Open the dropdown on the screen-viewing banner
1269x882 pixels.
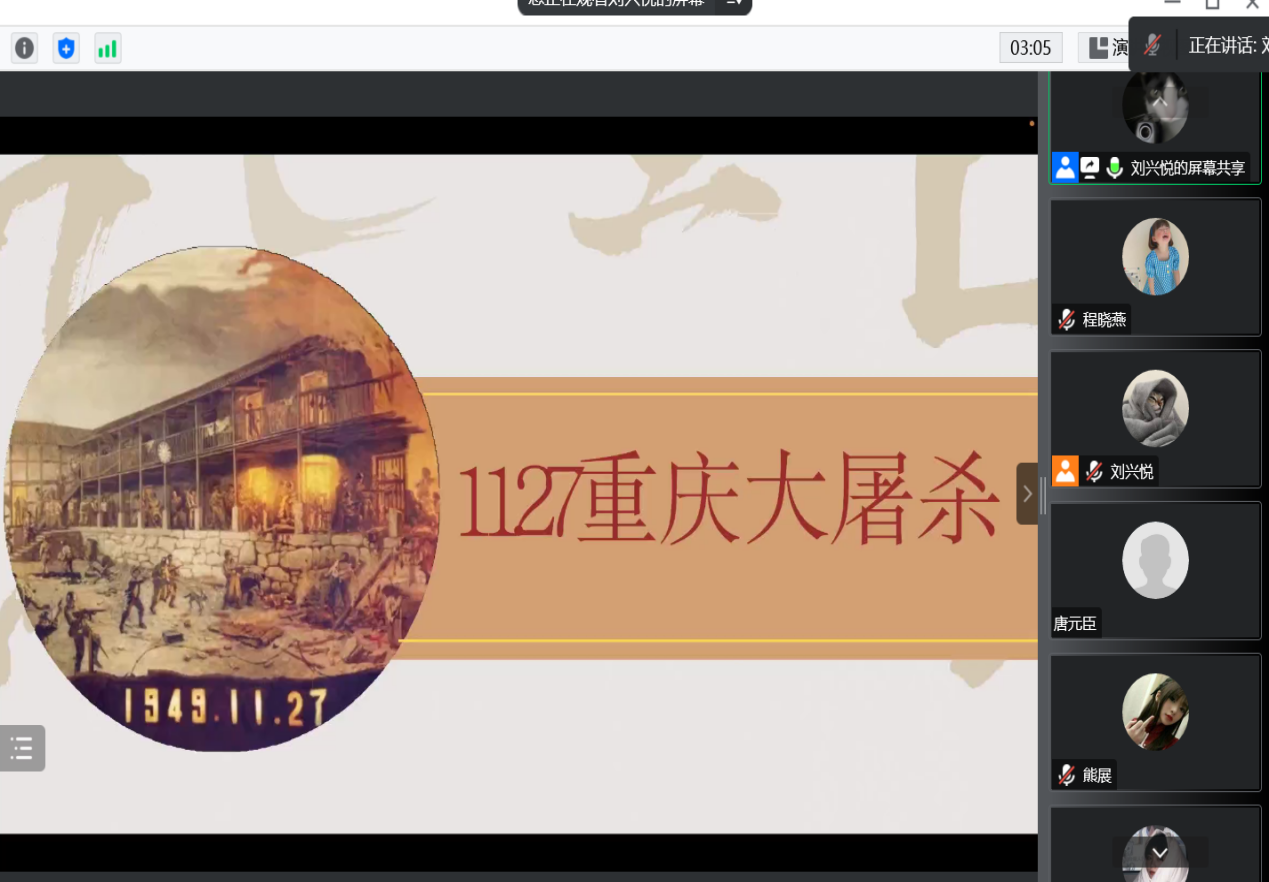click(734, 3)
